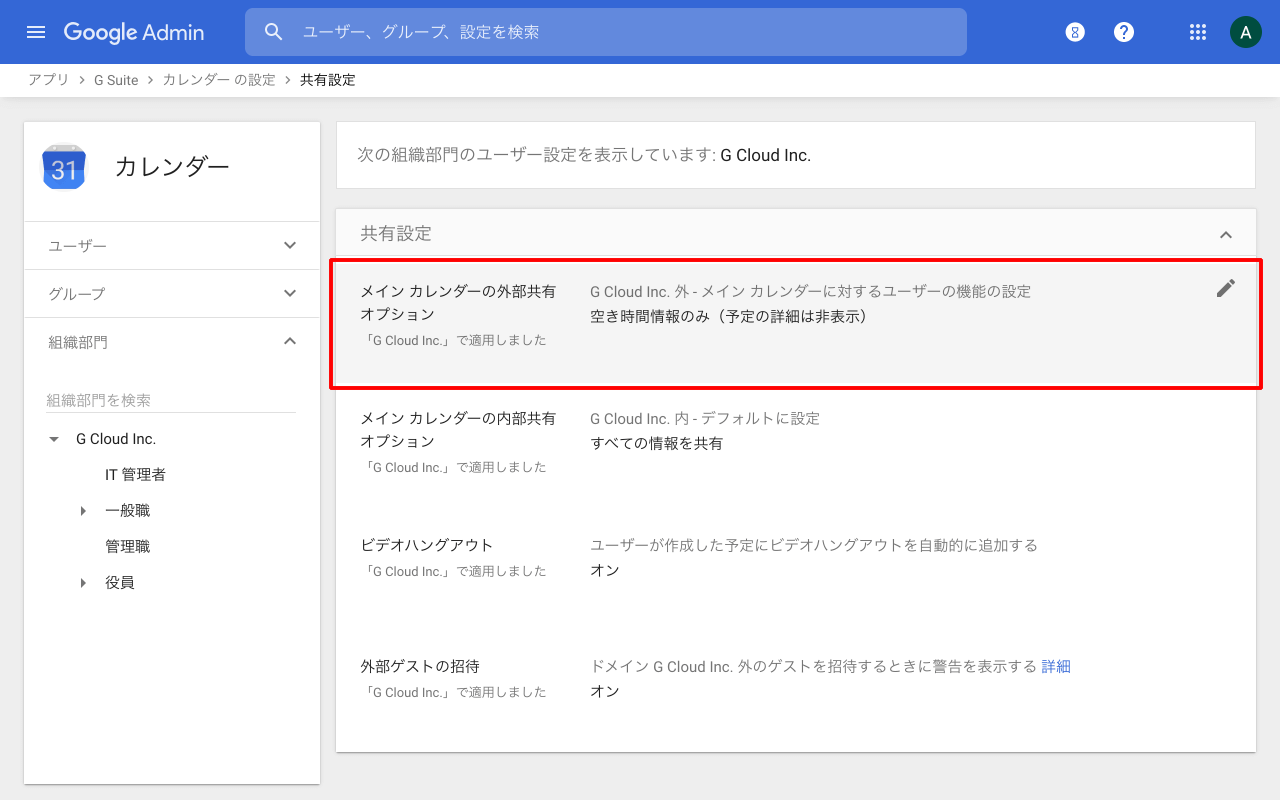Expand the 一般職 tree arrow
The image size is (1280, 800).
pos(83,511)
